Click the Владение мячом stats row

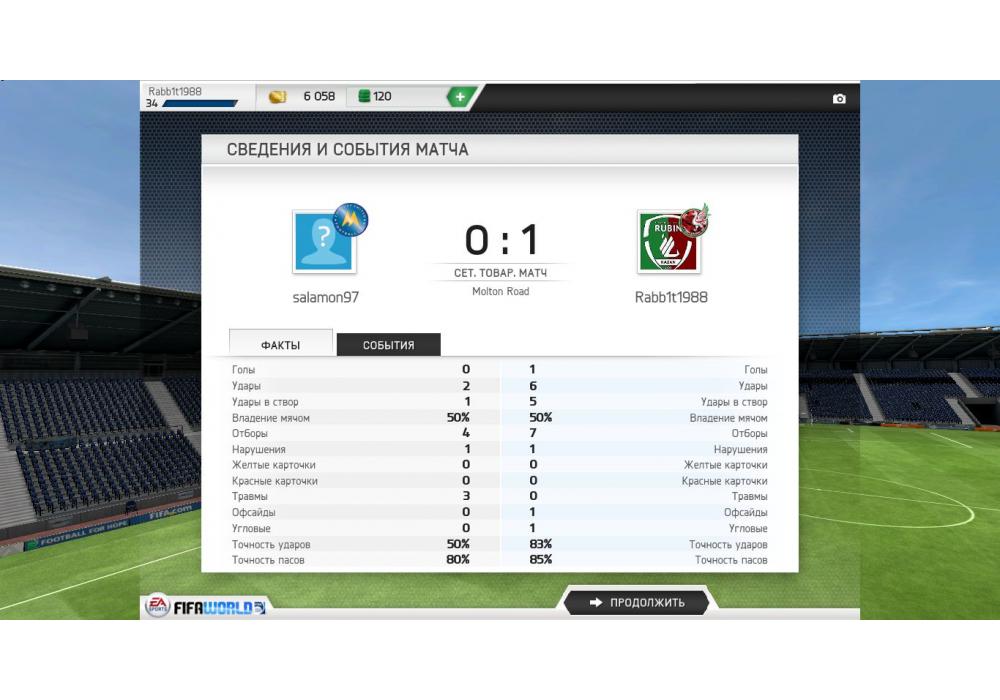(x=500, y=418)
